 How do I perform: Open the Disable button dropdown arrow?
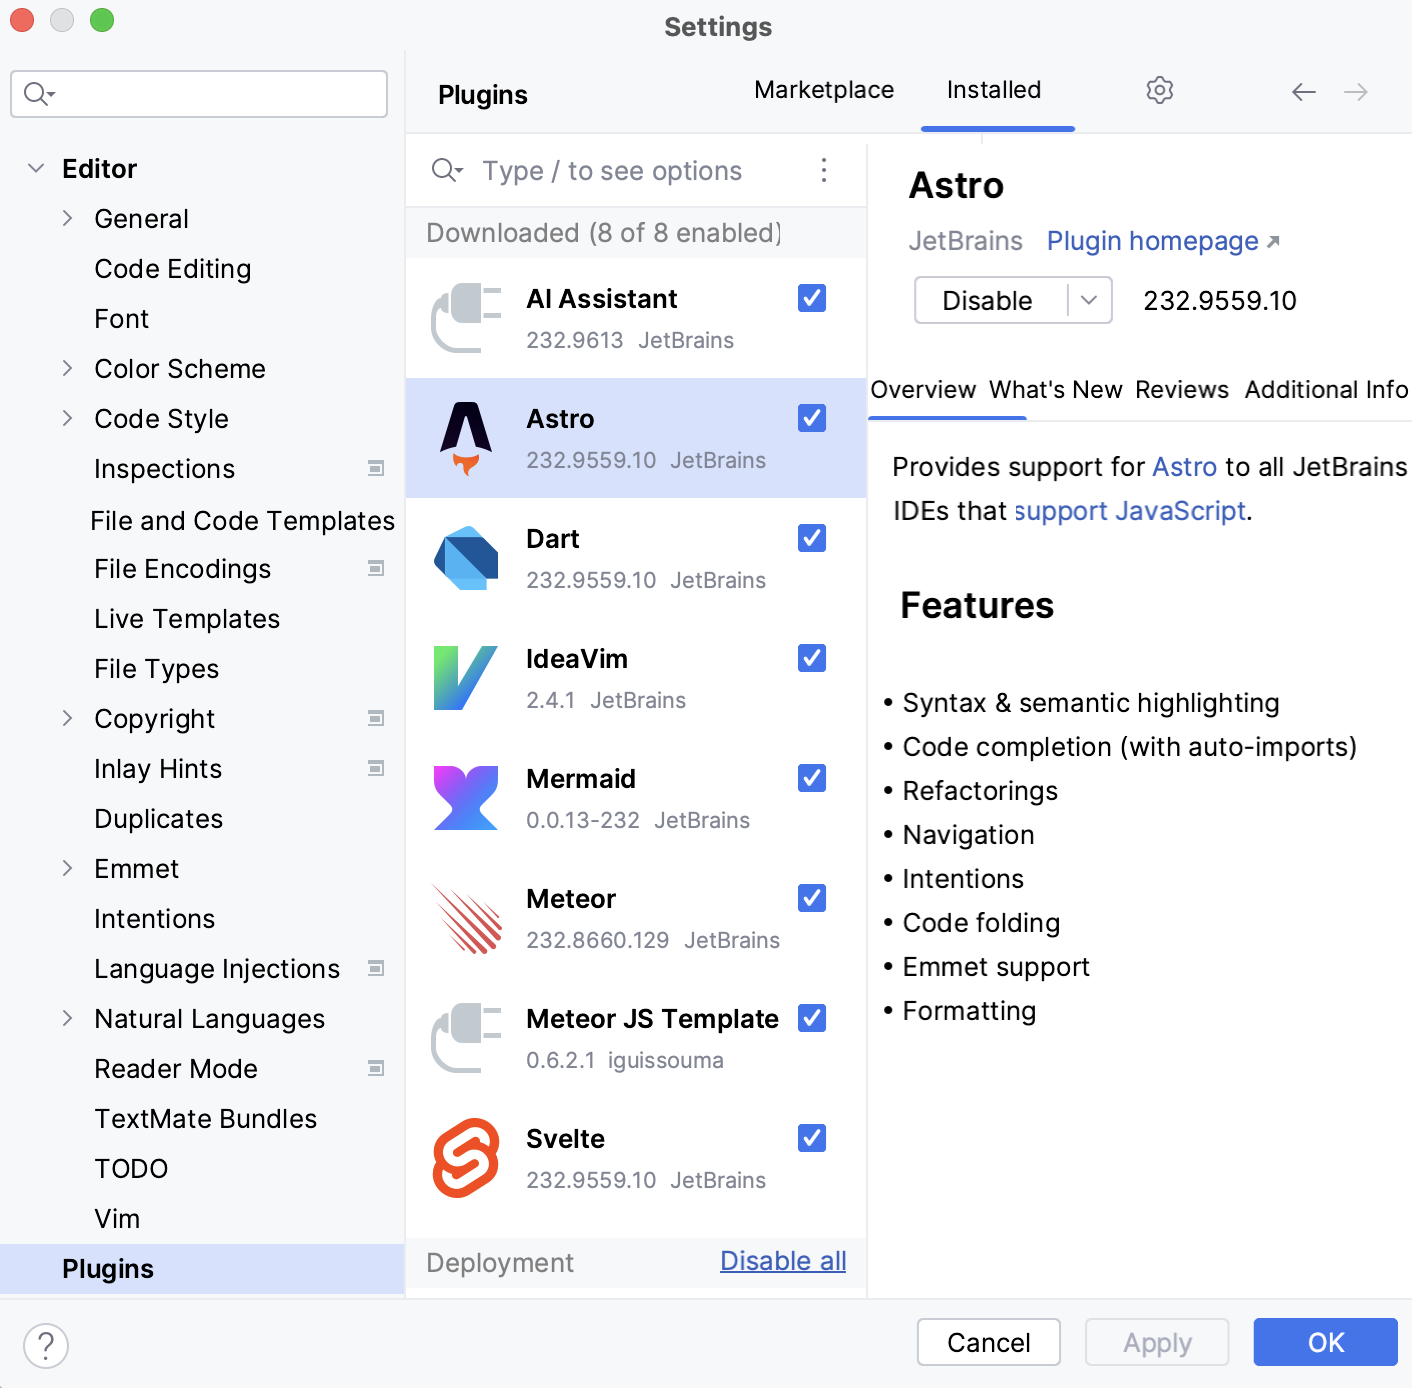coord(1090,300)
